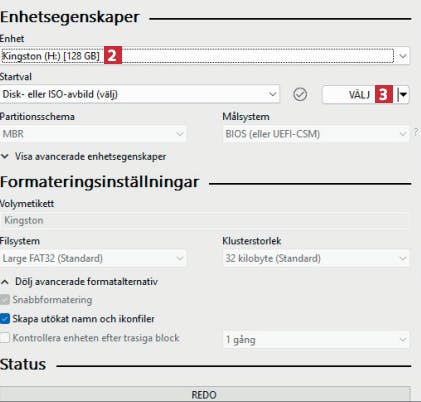Open the Klusterstorlek 32 kilobyte dropdown
This screenshot has width=421, height=402.
pos(316,258)
